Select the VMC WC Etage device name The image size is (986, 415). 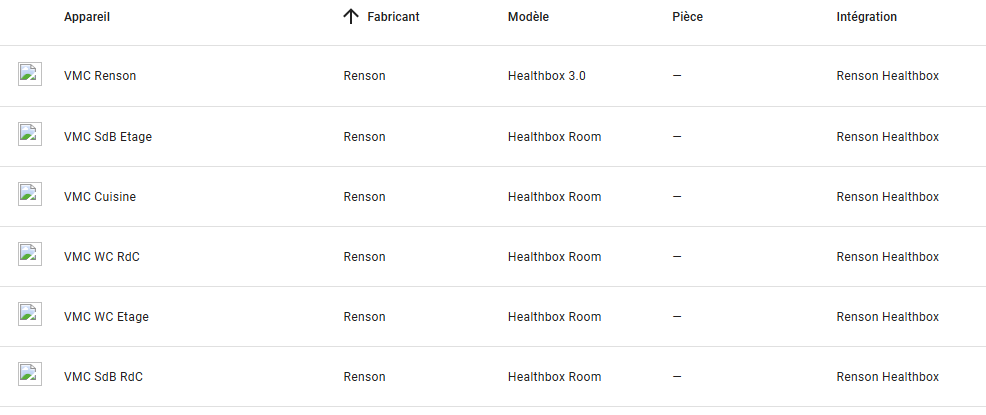coord(106,317)
